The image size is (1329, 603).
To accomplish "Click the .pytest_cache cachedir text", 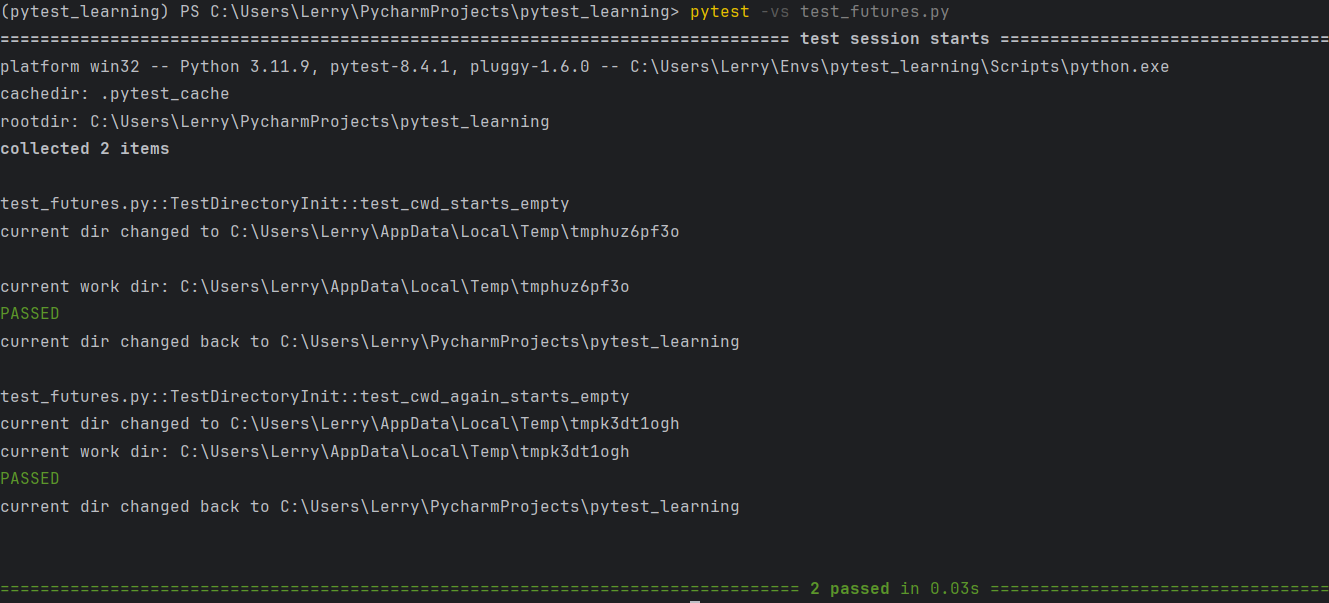I will (165, 94).
